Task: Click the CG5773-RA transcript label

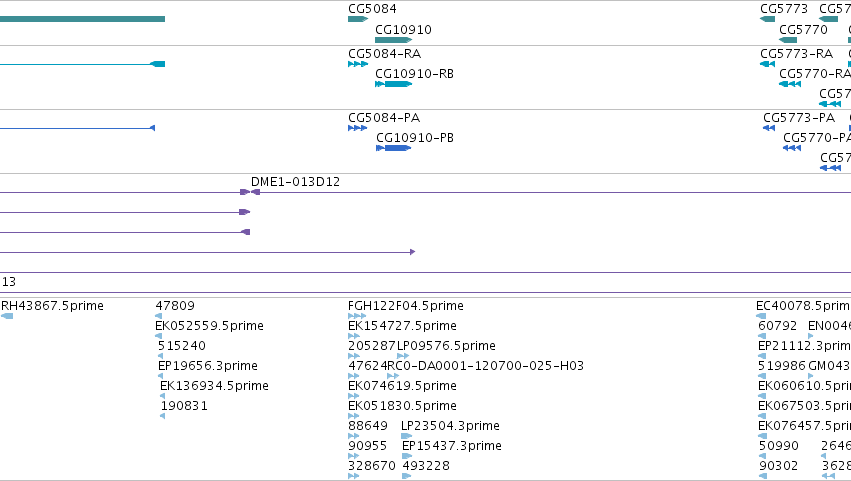Action: click(x=796, y=53)
